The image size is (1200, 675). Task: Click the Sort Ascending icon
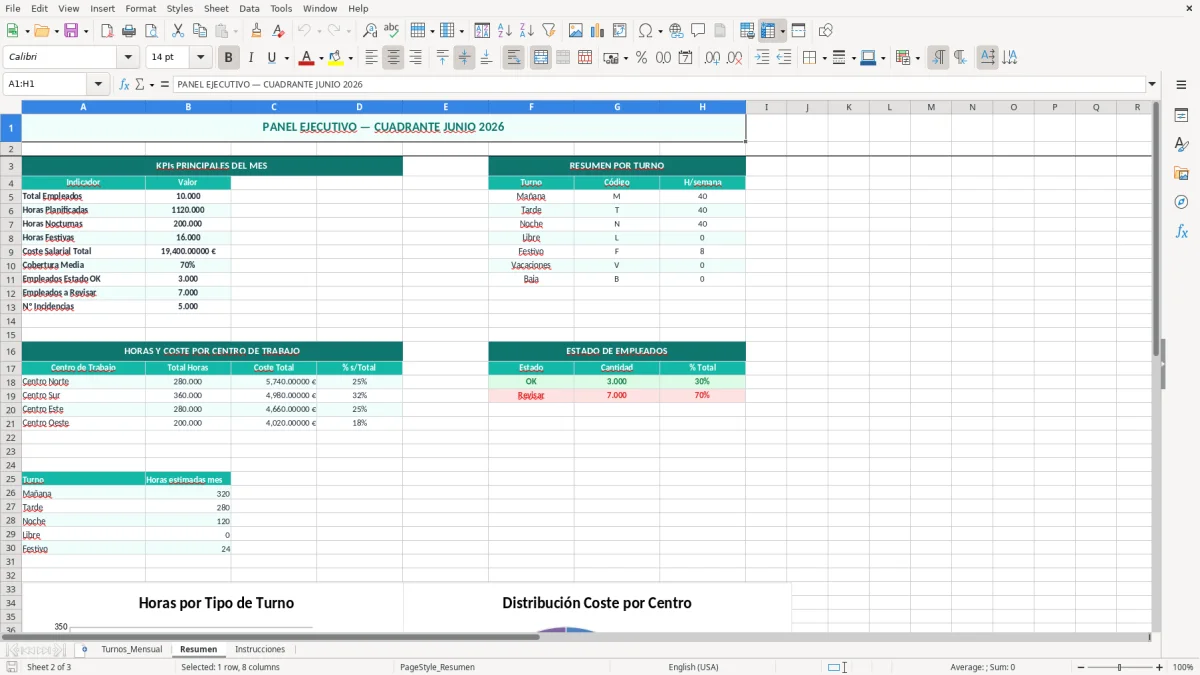point(504,31)
